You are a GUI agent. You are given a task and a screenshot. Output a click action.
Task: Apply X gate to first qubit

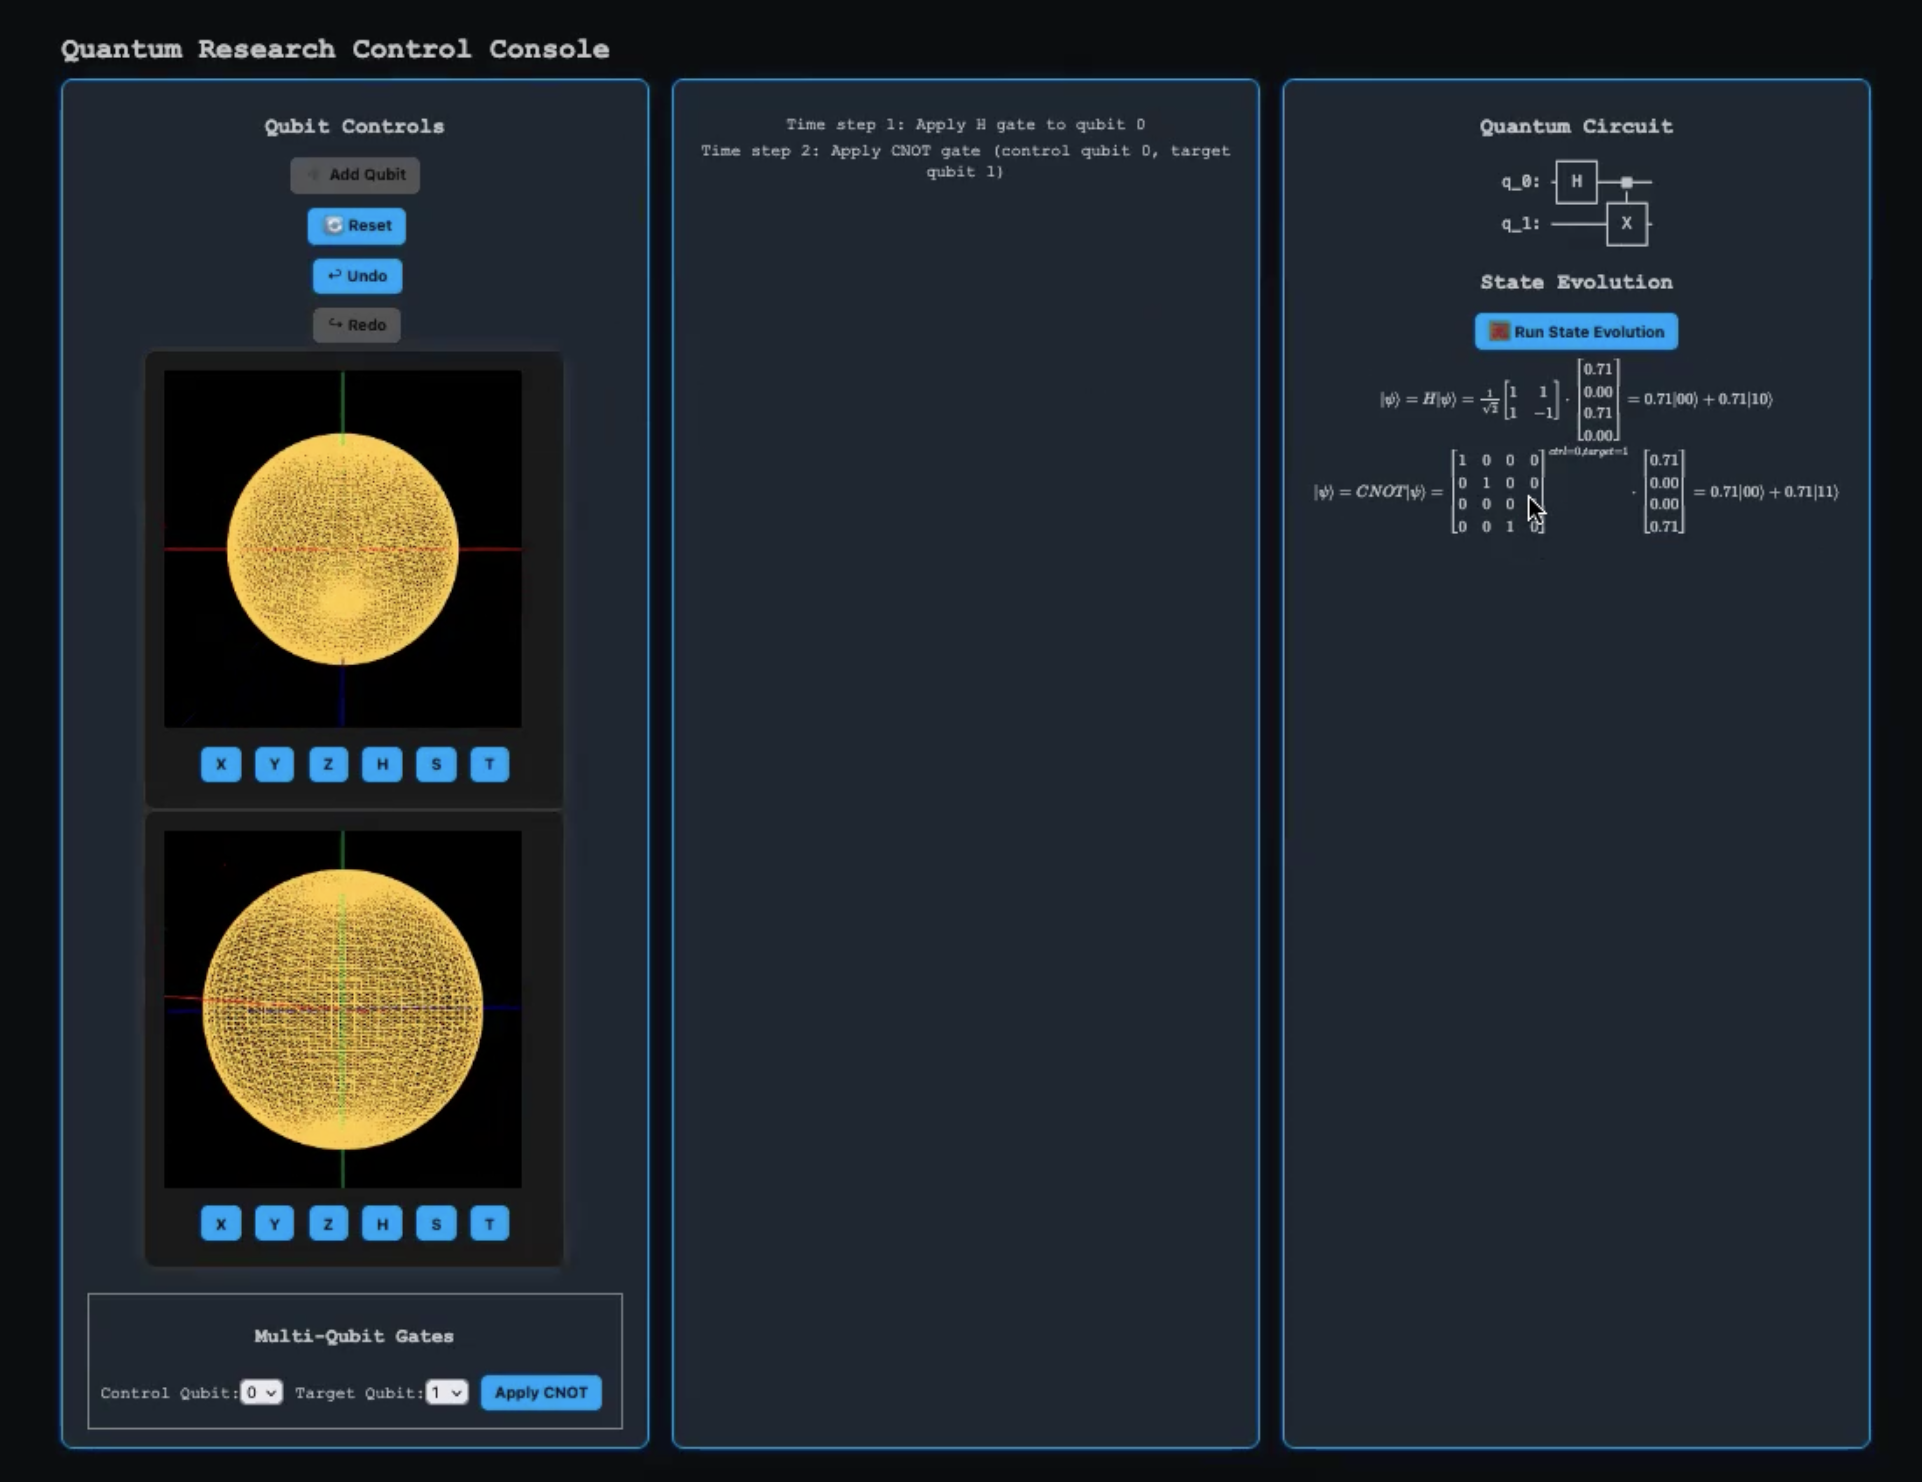tap(221, 765)
